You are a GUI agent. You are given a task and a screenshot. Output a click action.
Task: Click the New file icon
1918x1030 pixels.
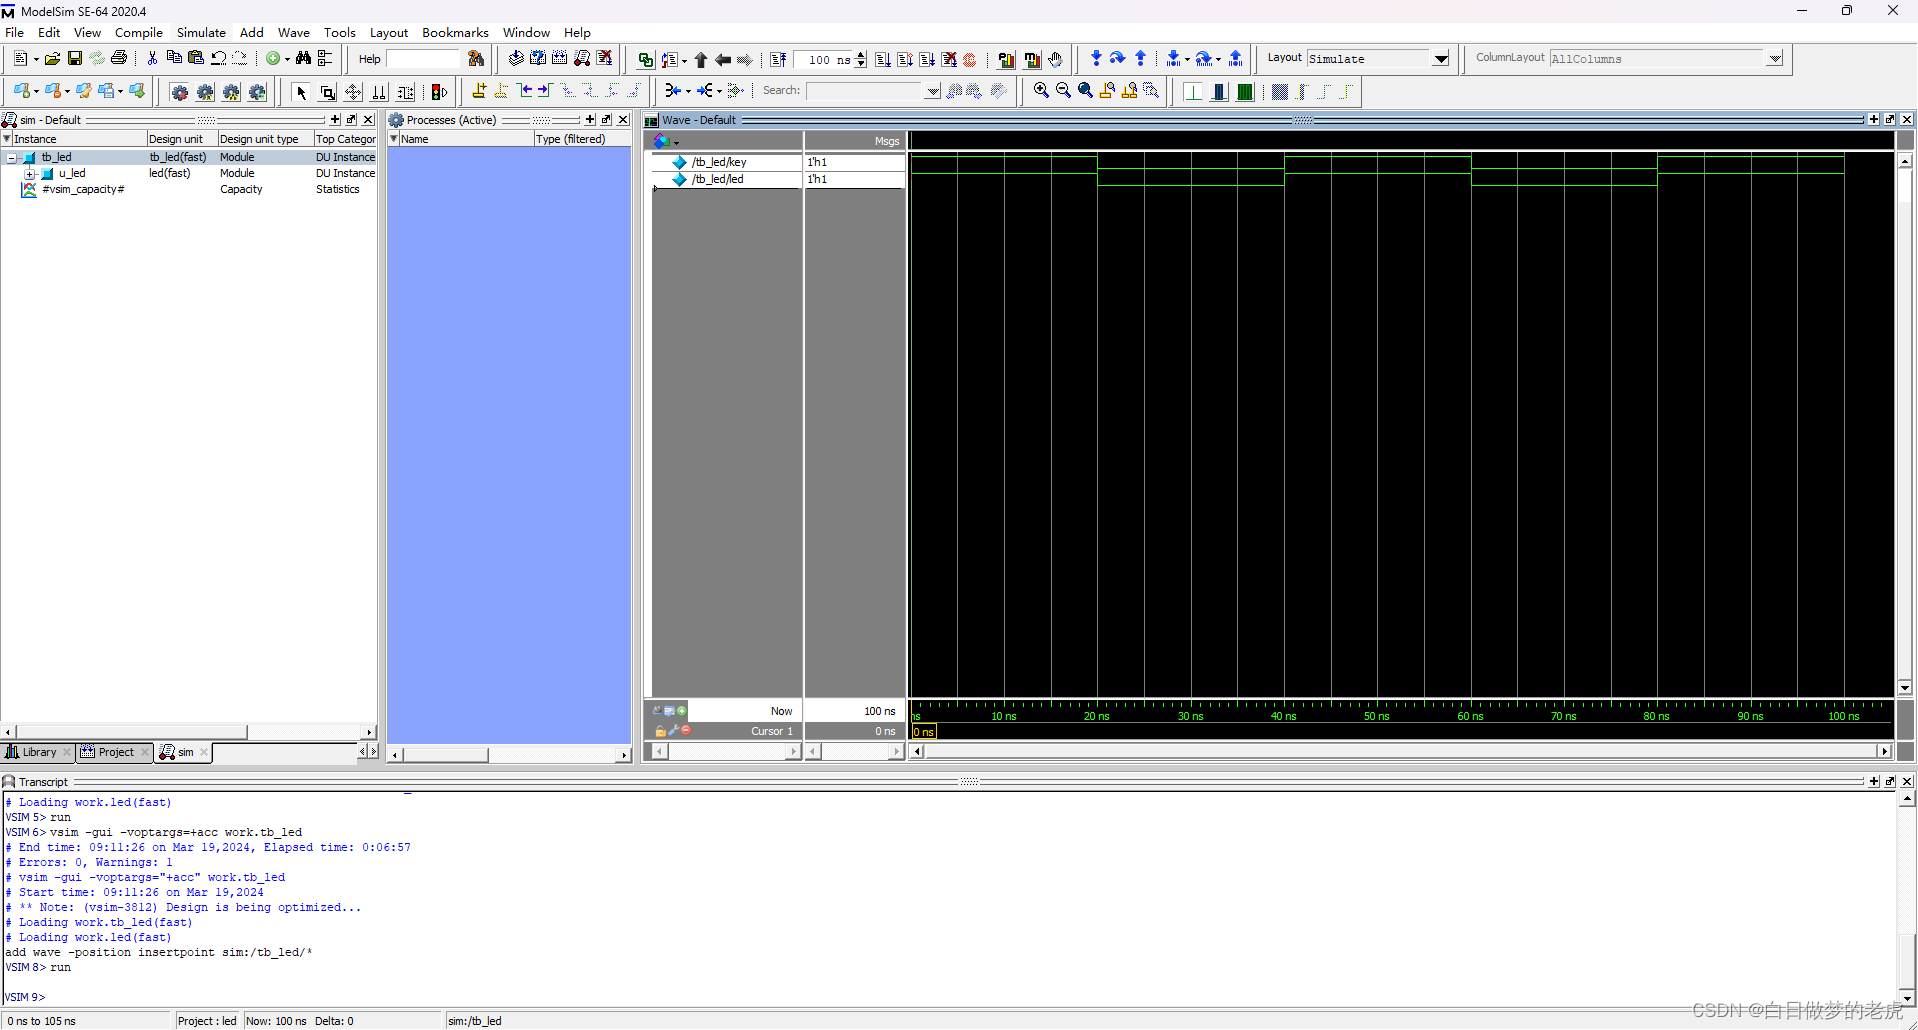(19, 59)
